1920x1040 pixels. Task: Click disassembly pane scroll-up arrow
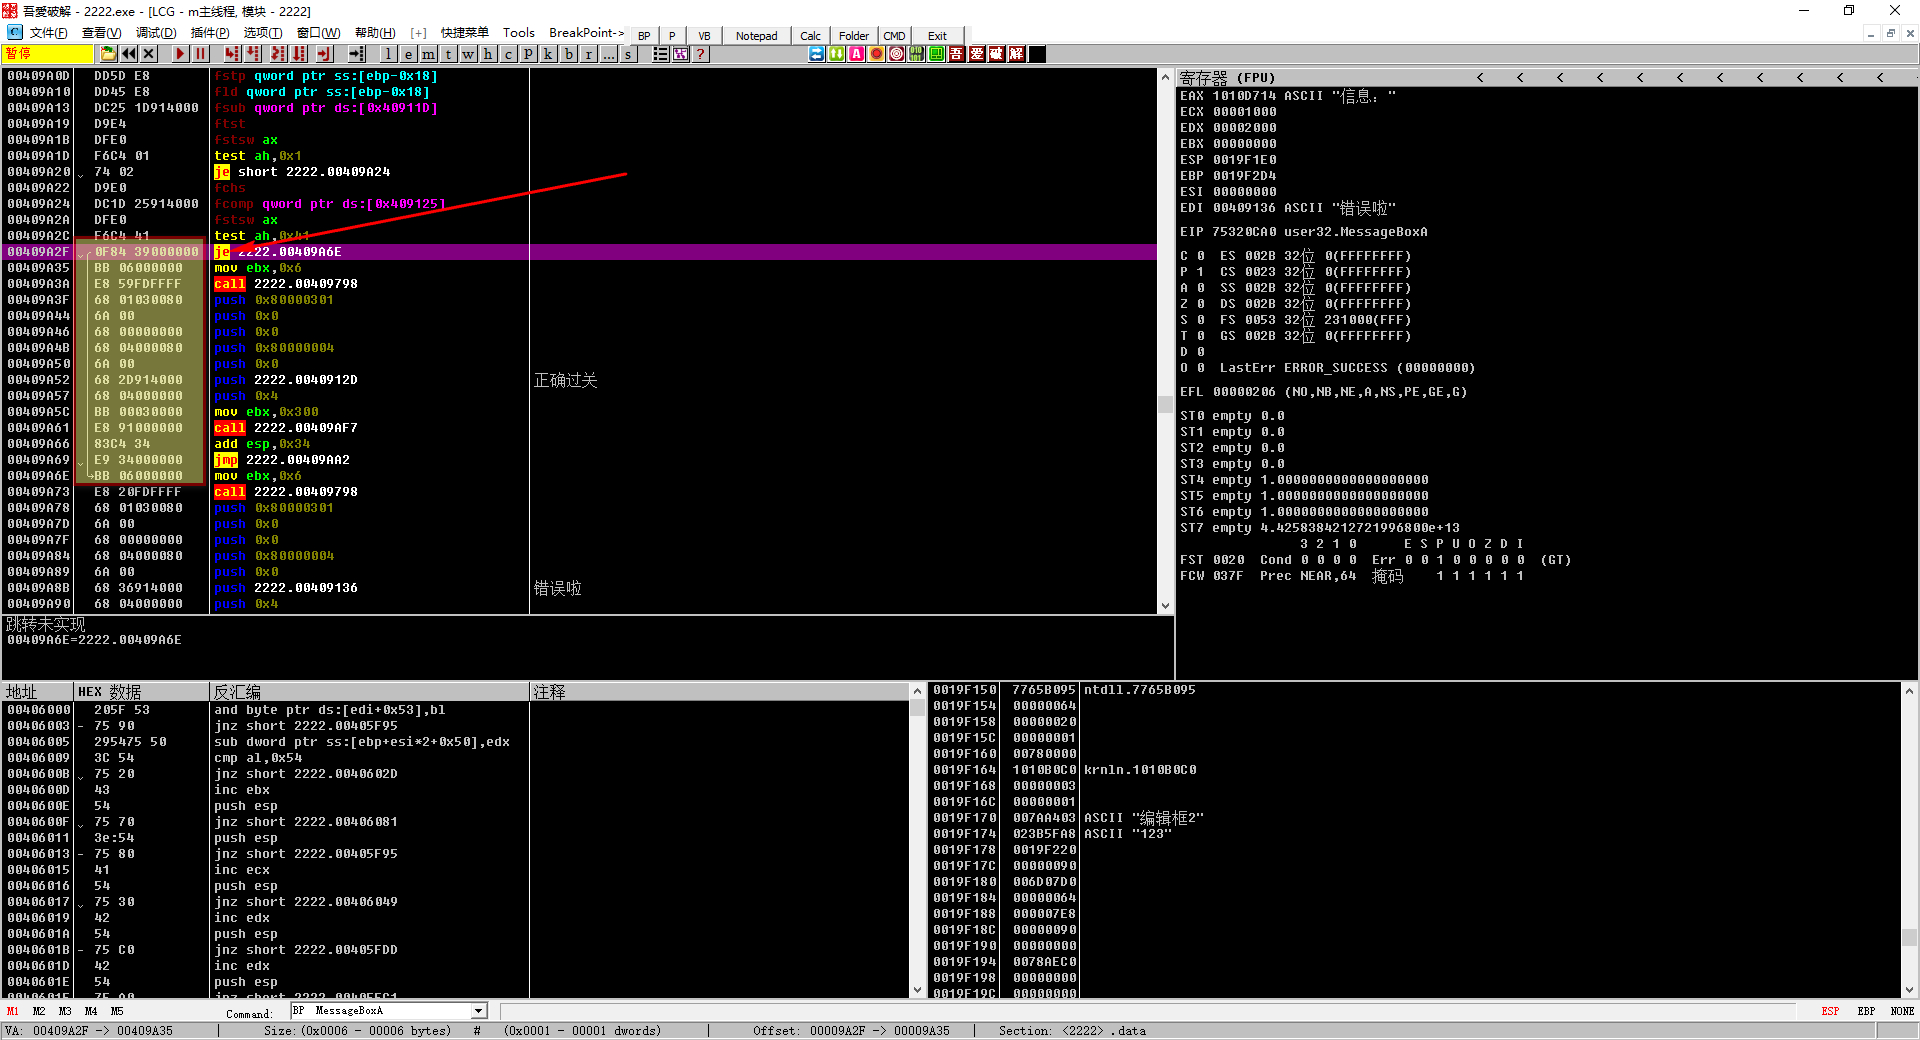(x=1165, y=77)
